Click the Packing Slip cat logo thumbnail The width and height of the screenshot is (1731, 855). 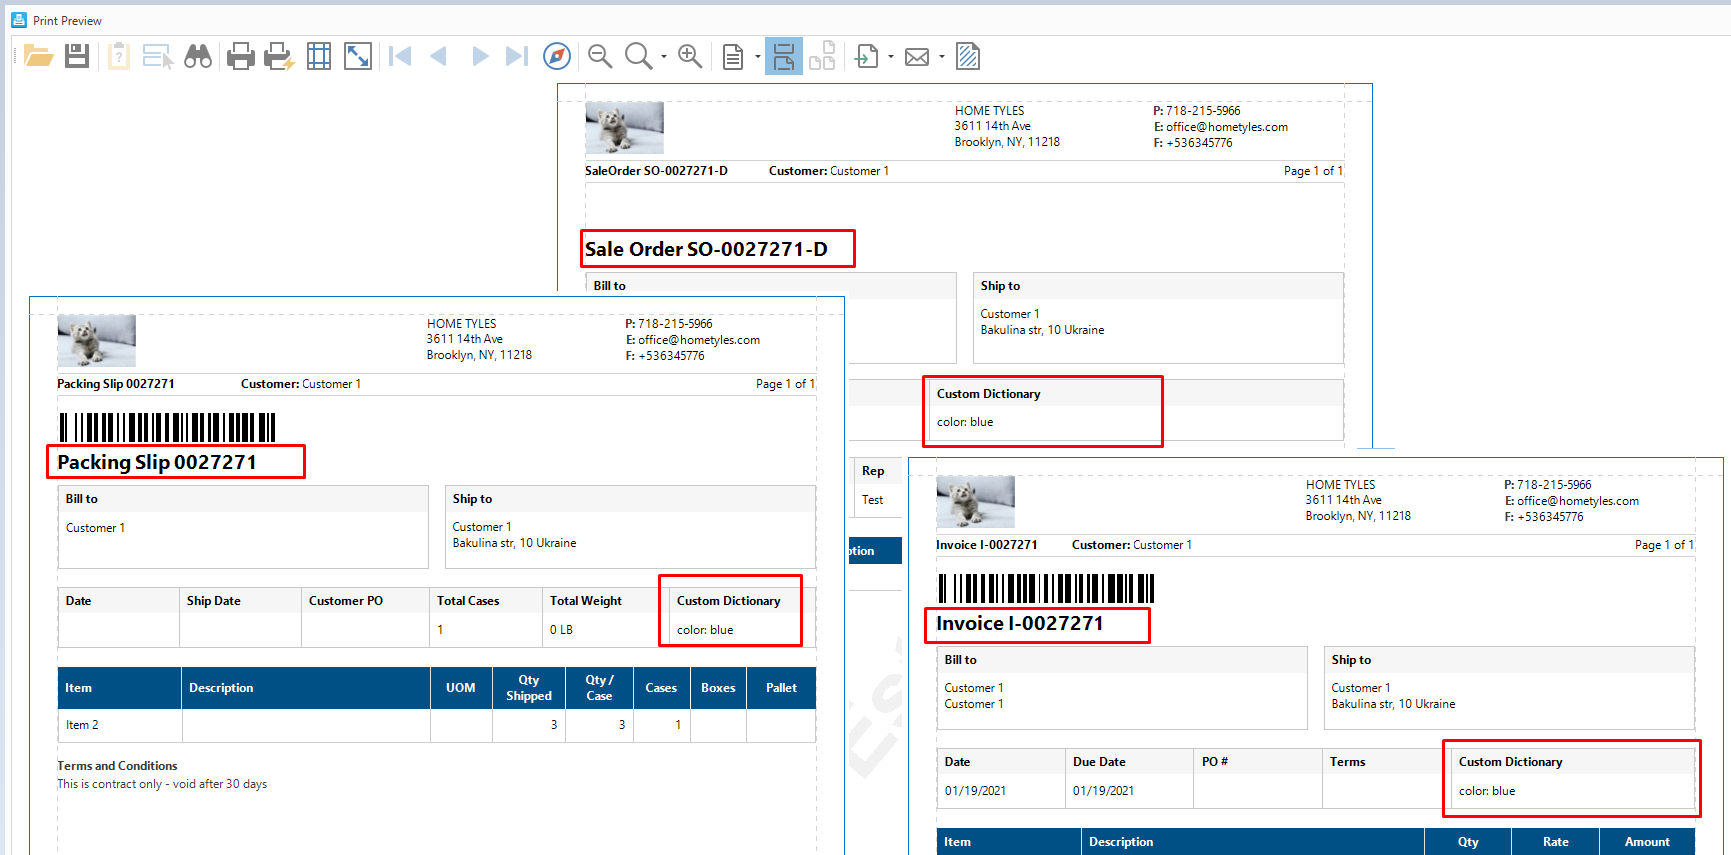(97, 341)
